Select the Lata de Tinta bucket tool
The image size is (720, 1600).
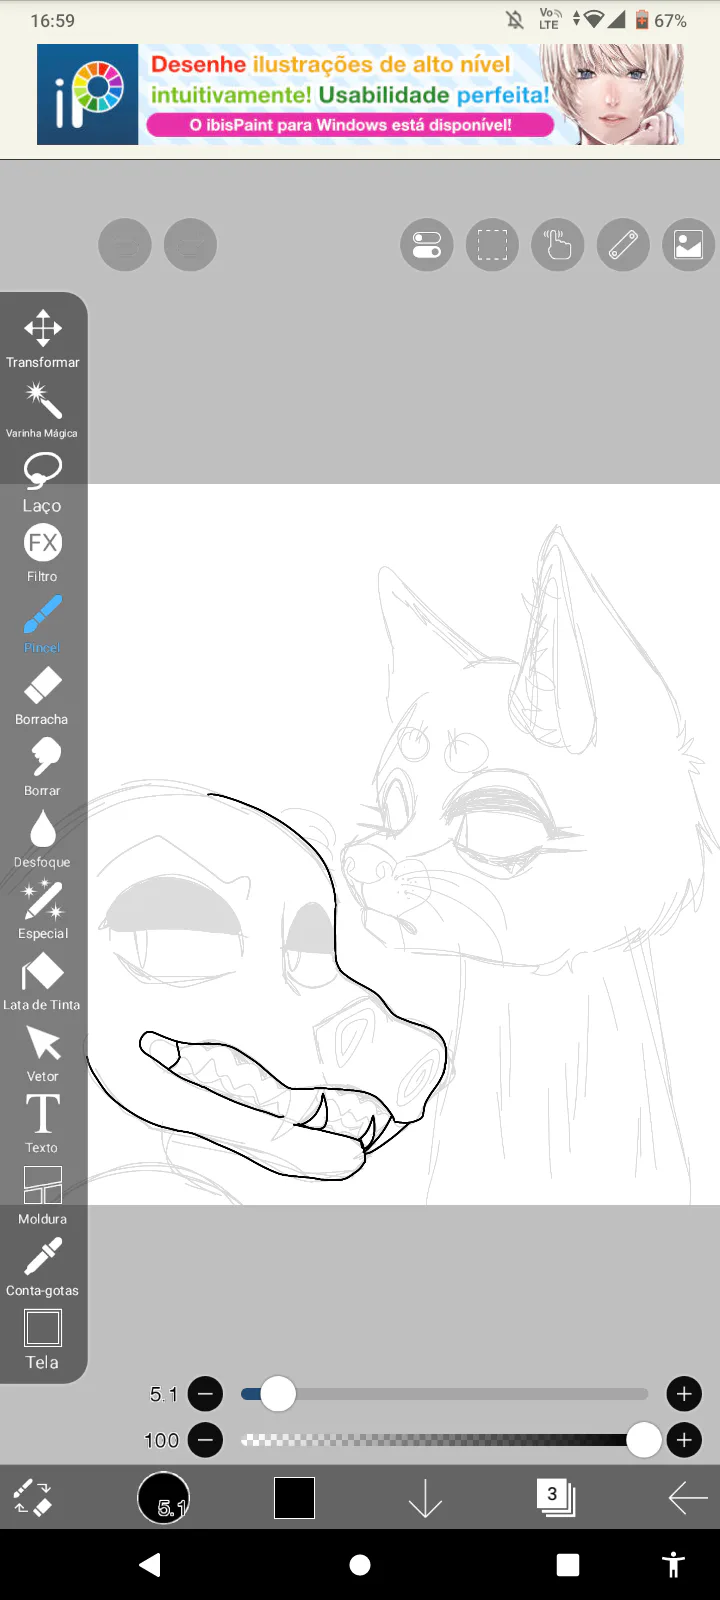coord(42,982)
